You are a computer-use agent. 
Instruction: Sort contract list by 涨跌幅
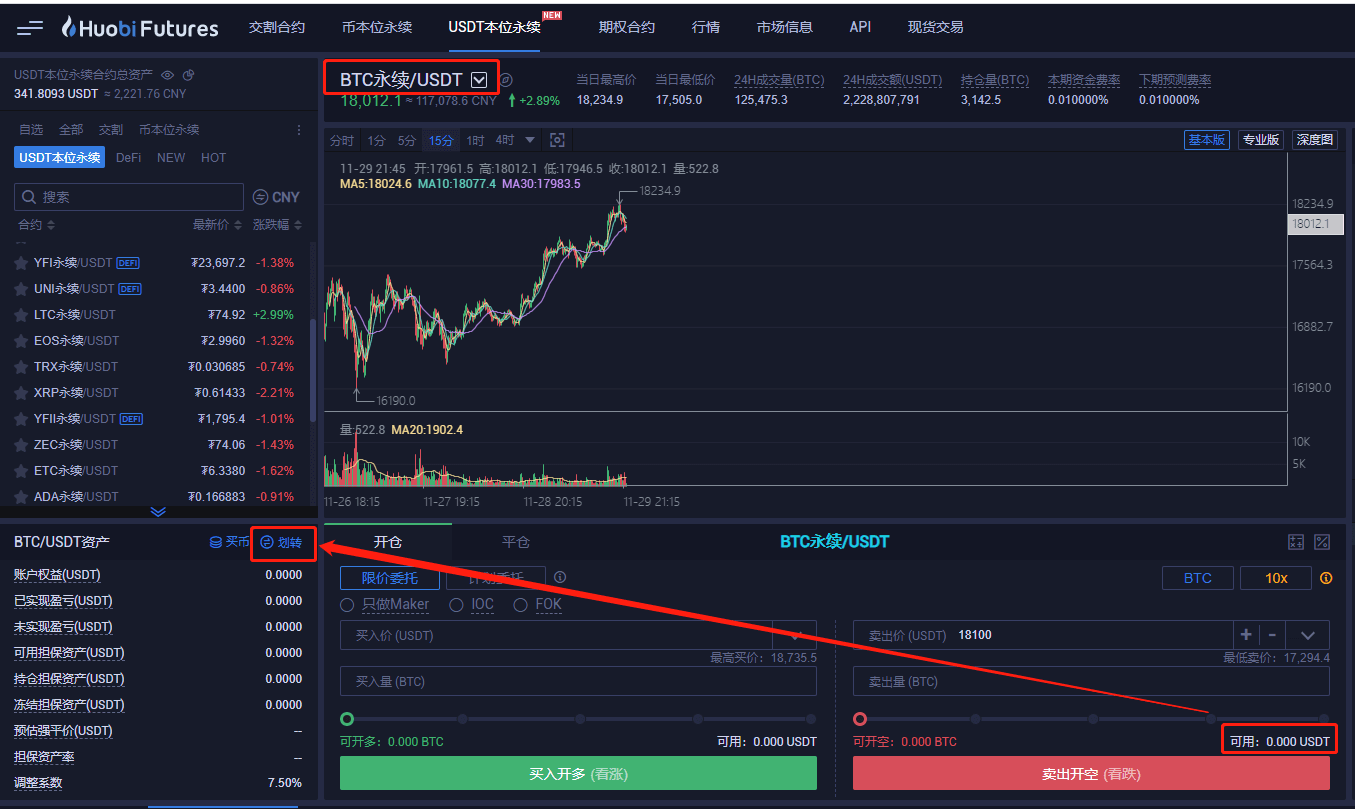(277, 225)
